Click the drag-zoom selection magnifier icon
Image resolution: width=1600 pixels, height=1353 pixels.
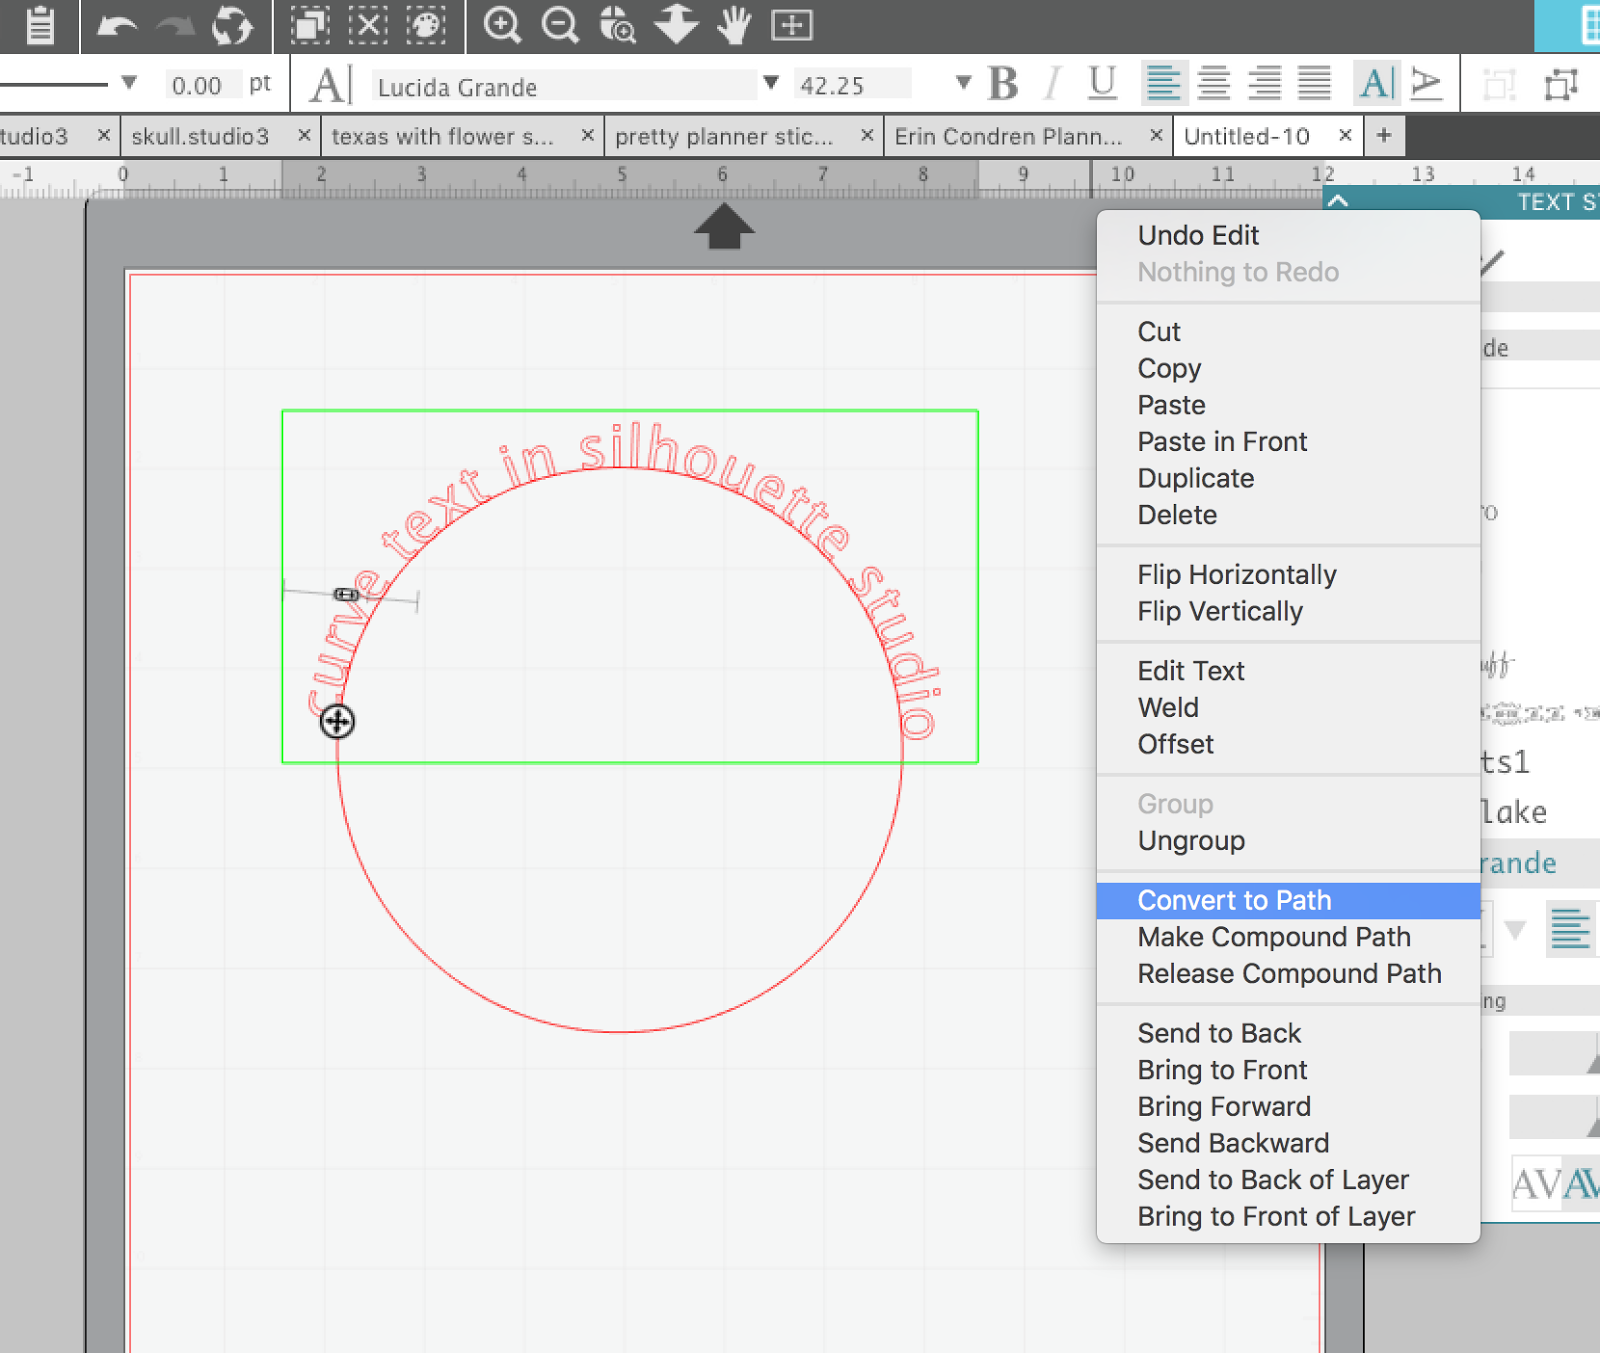click(x=618, y=26)
